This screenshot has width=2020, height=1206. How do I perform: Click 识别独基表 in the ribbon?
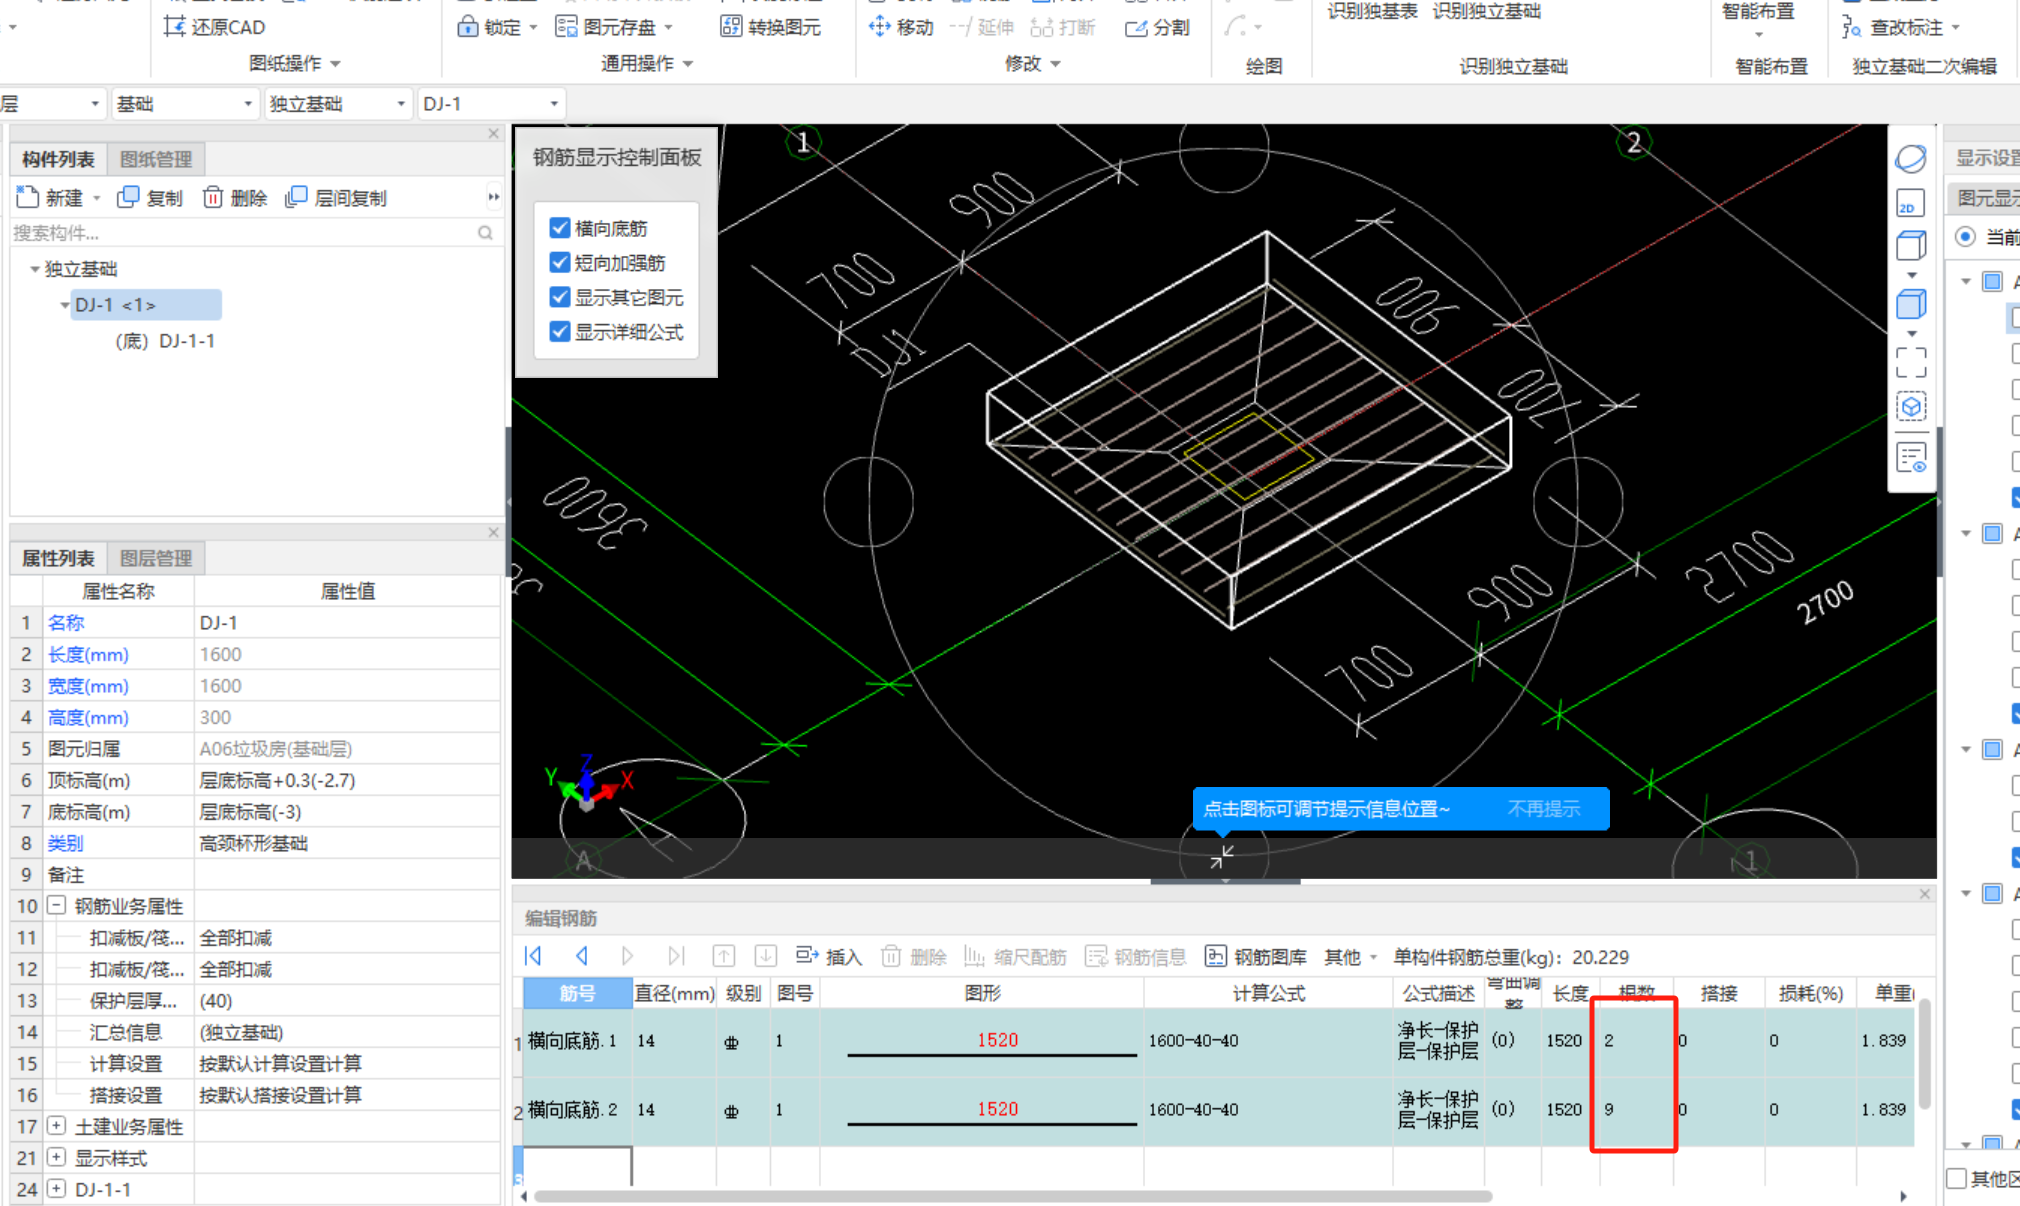[x=1372, y=11]
